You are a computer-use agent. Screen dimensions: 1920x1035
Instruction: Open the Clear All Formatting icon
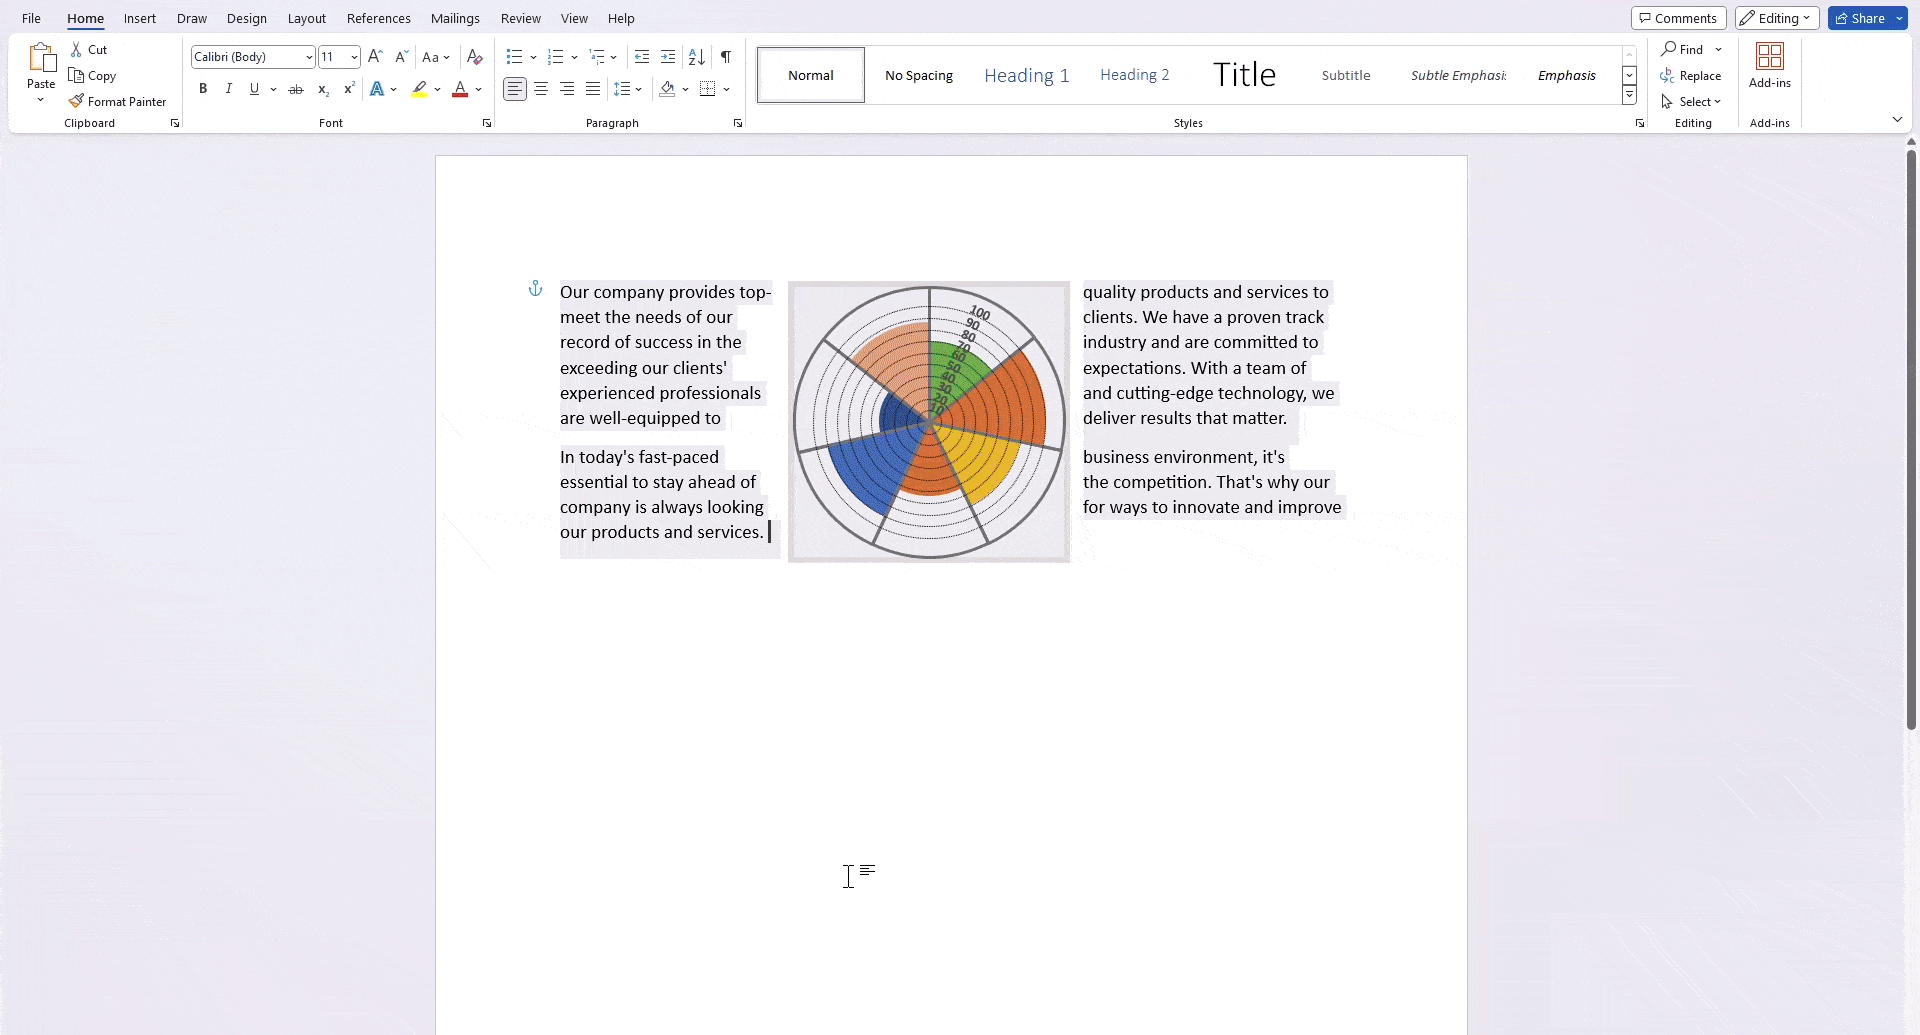(x=473, y=57)
